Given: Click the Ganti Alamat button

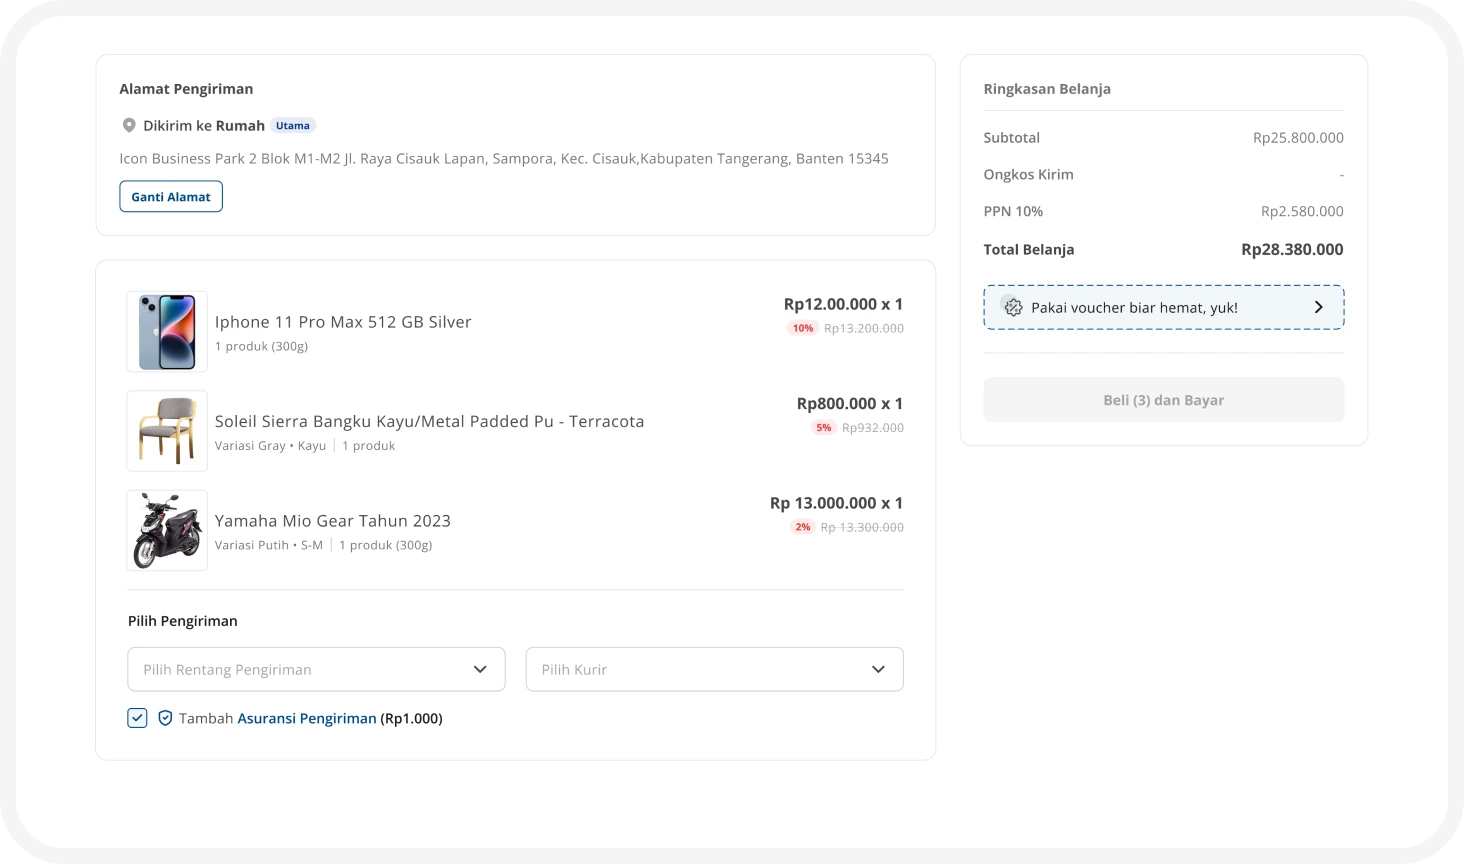Looking at the screenshot, I should (171, 197).
